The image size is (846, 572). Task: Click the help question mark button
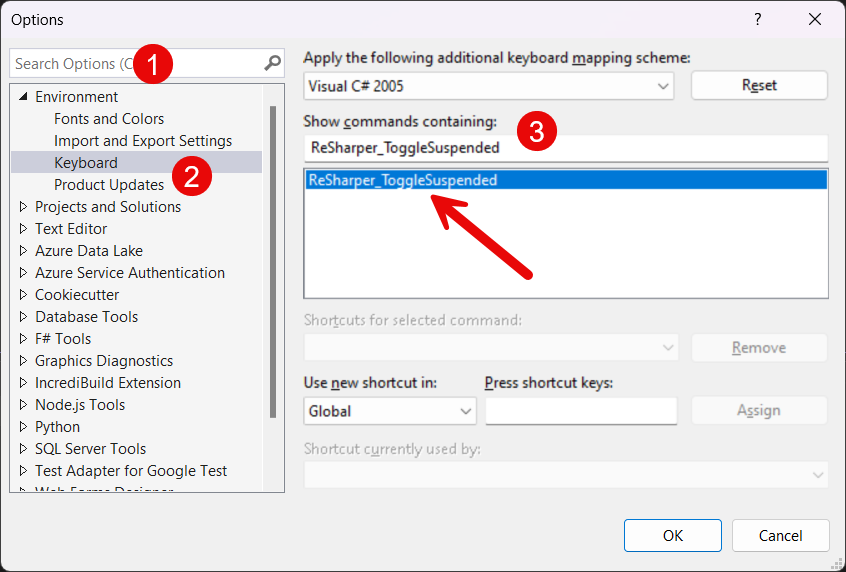coord(758,19)
